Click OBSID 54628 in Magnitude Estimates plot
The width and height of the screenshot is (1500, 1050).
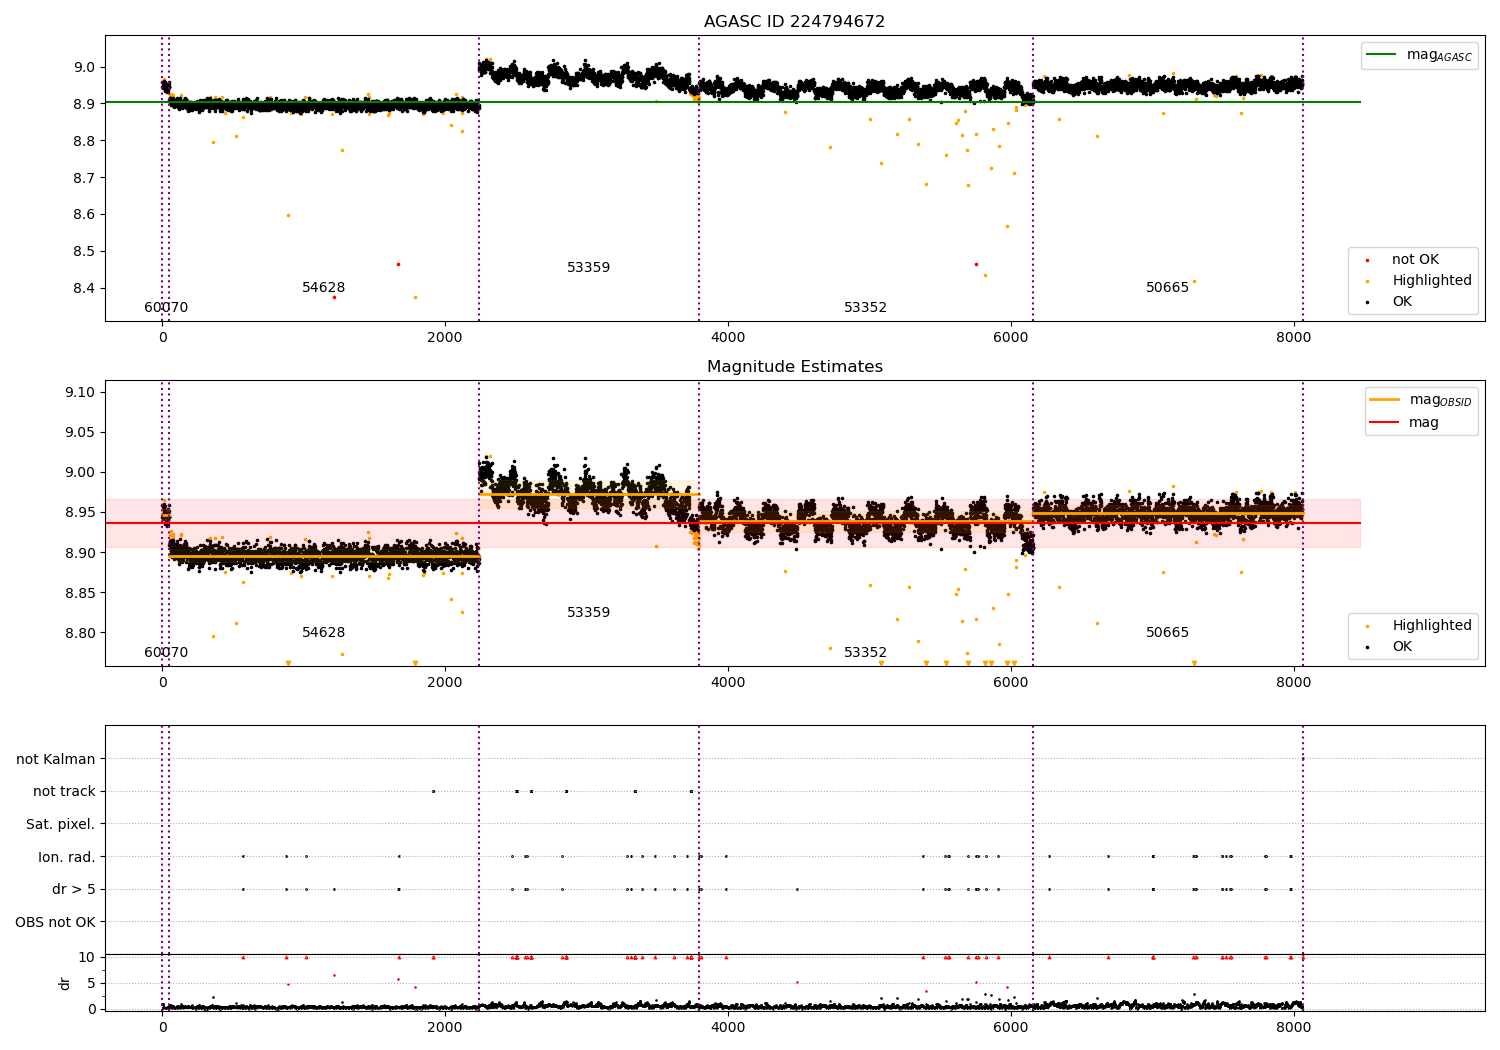click(x=323, y=633)
